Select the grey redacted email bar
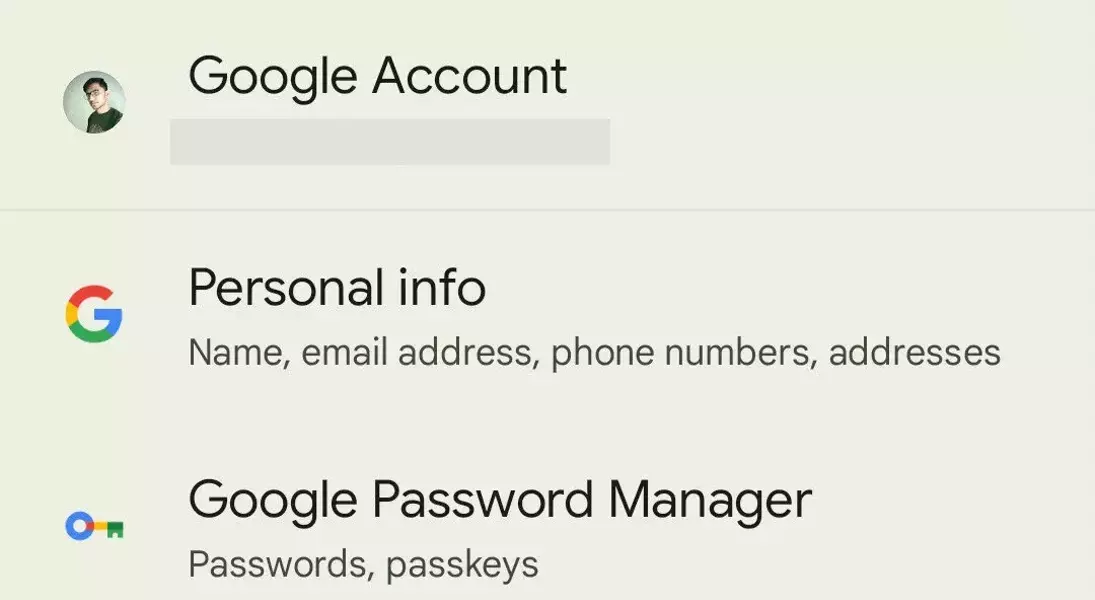The image size is (1095, 600). tap(390, 142)
